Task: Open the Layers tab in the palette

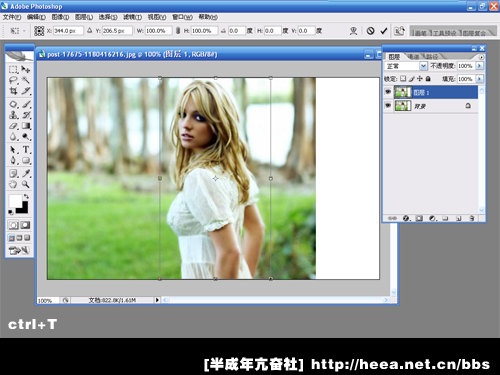Action: coord(394,57)
